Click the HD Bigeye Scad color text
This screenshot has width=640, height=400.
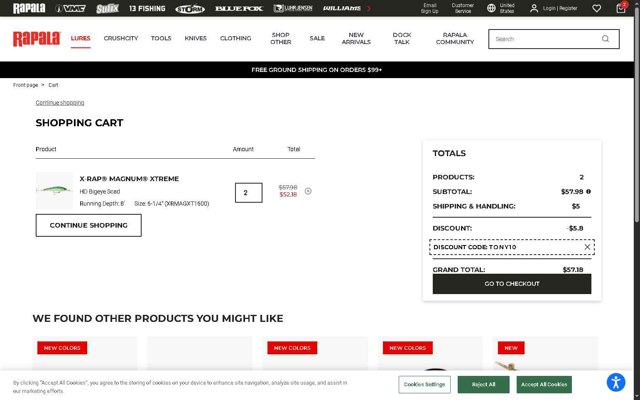click(x=100, y=191)
